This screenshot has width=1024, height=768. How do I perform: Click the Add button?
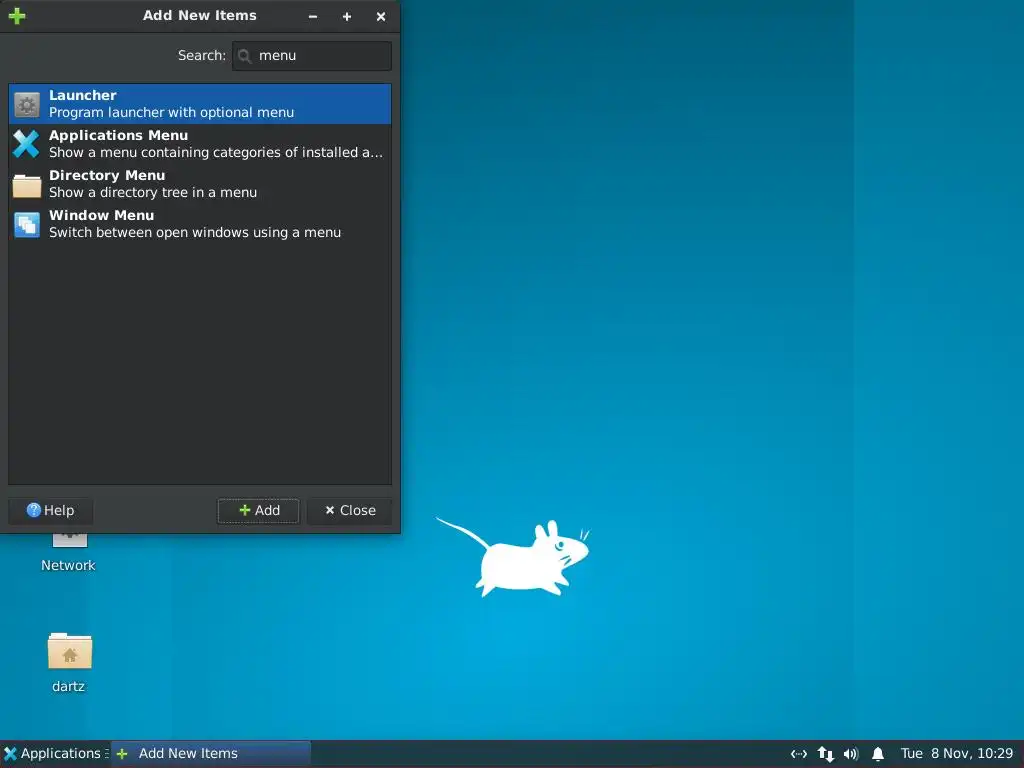tap(259, 511)
